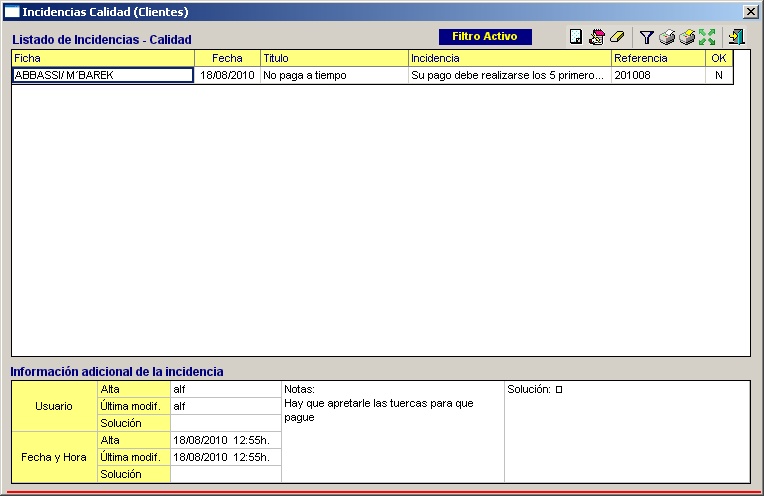Click the Usuario Última modif. value alf

(x=226, y=406)
